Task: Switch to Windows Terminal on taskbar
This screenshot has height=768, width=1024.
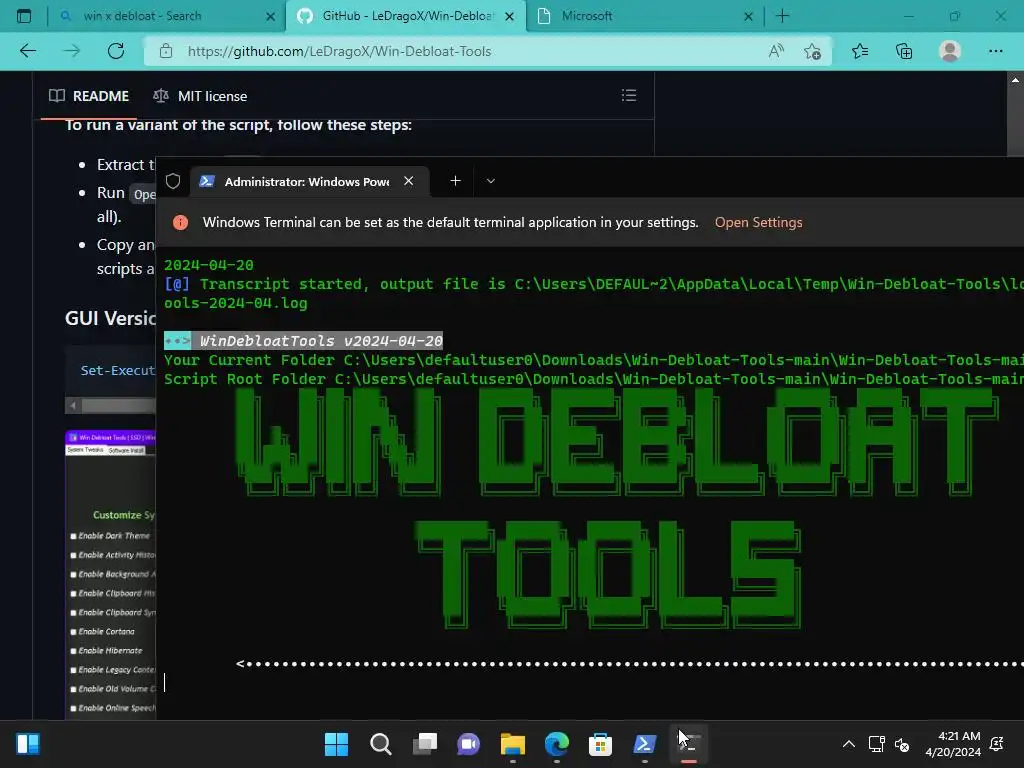Action: [x=688, y=744]
